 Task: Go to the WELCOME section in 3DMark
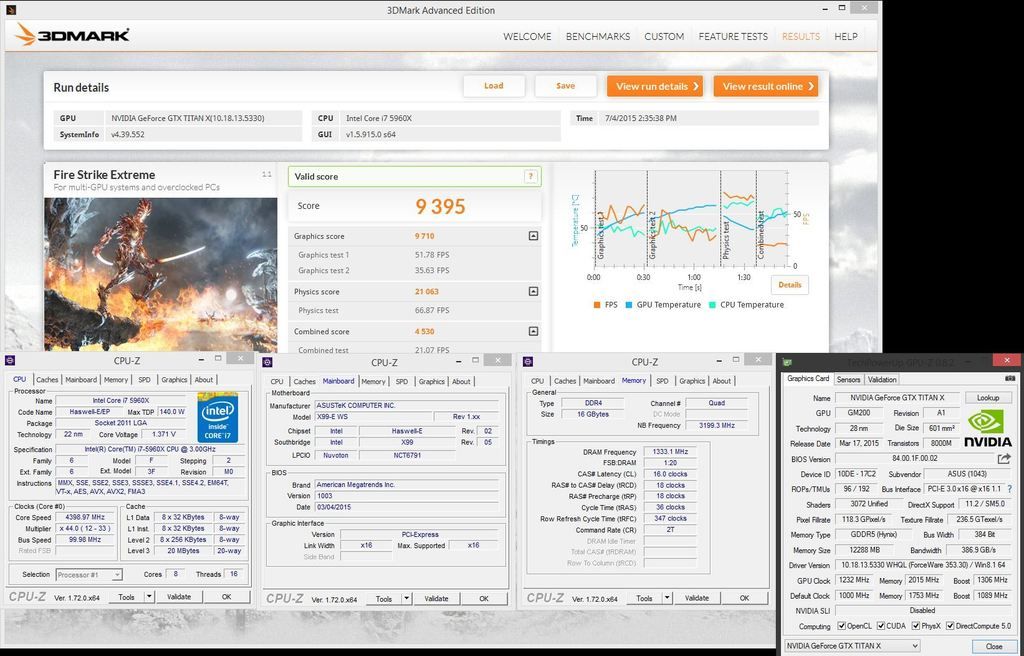527,37
